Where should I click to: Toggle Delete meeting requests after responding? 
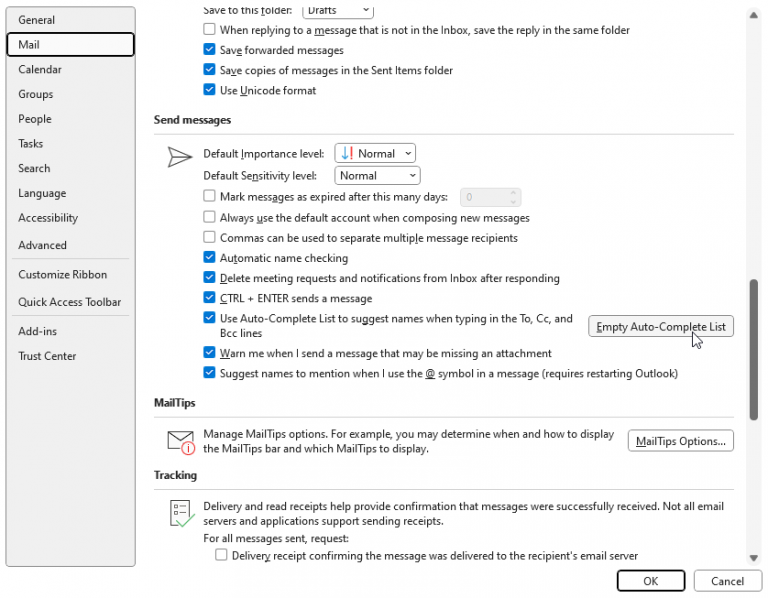pyautogui.click(x=209, y=277)
